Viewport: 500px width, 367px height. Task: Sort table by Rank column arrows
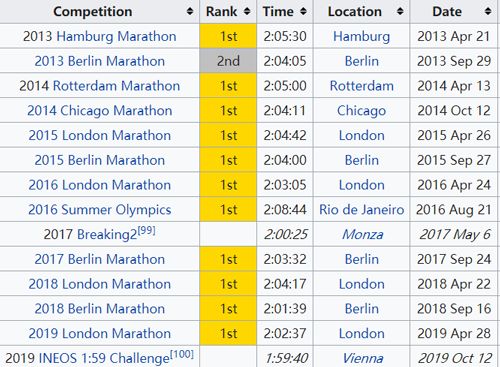(x=247, y=12)
